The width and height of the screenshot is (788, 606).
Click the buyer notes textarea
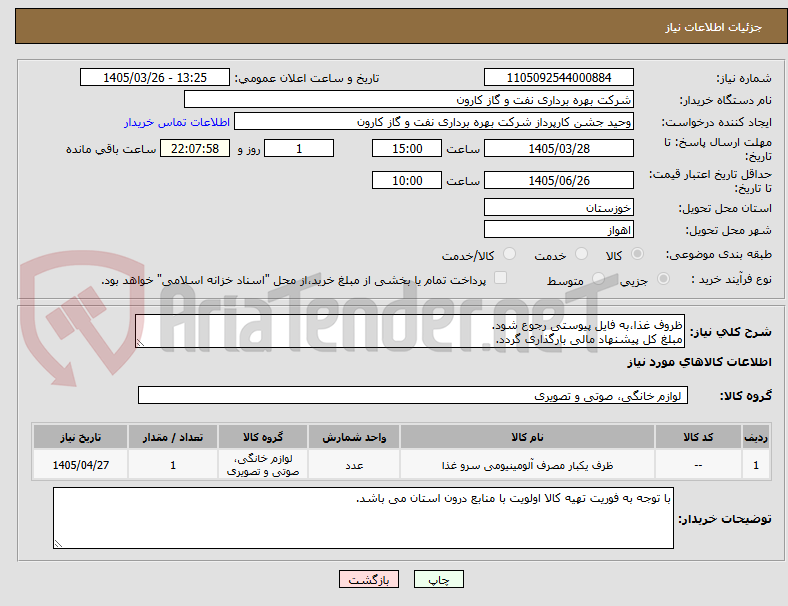coord(363,518)
